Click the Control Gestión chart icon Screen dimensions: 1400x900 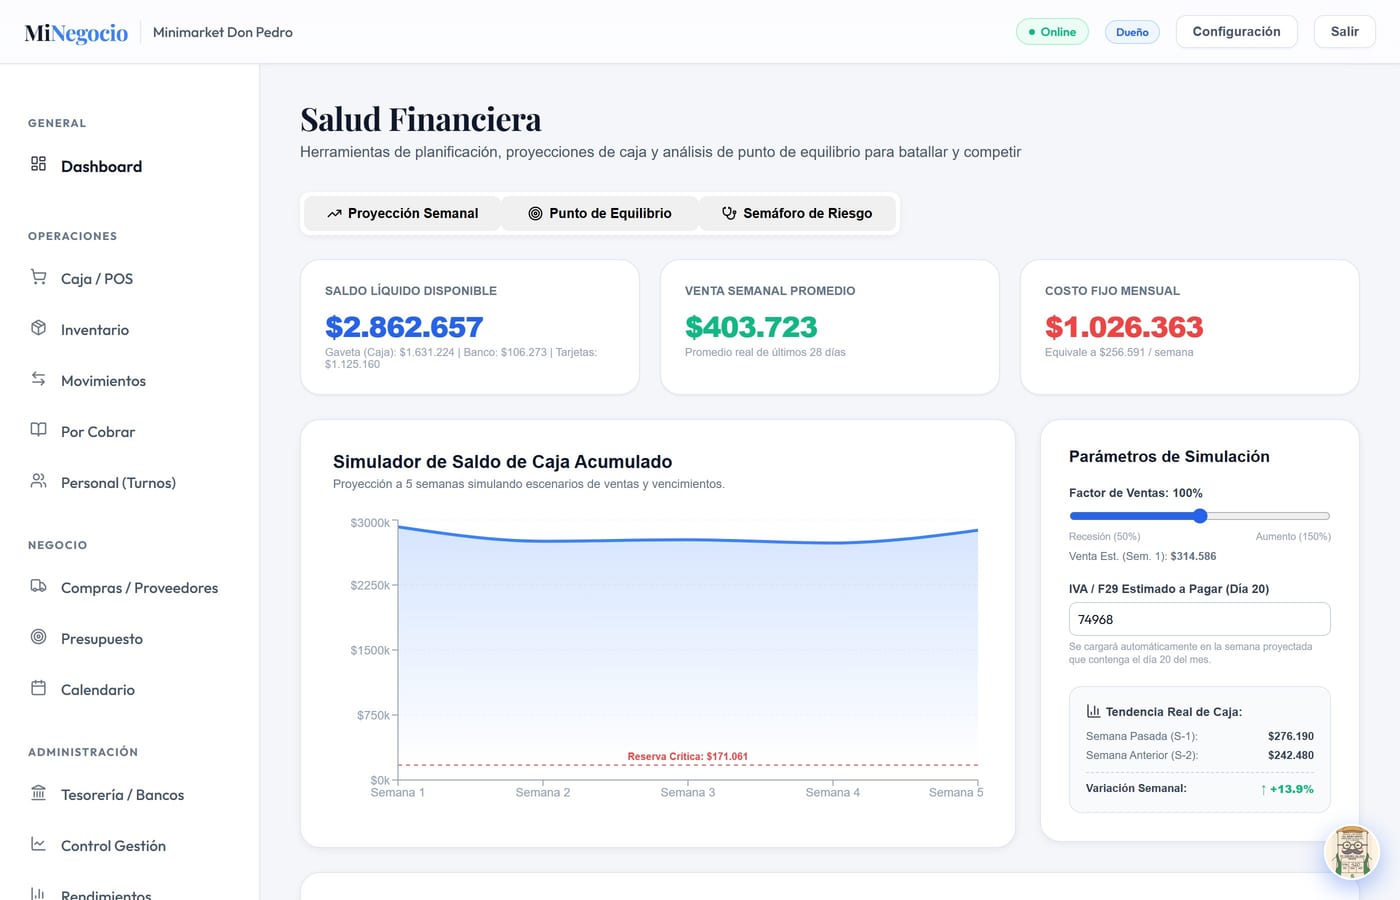point(38,844)
